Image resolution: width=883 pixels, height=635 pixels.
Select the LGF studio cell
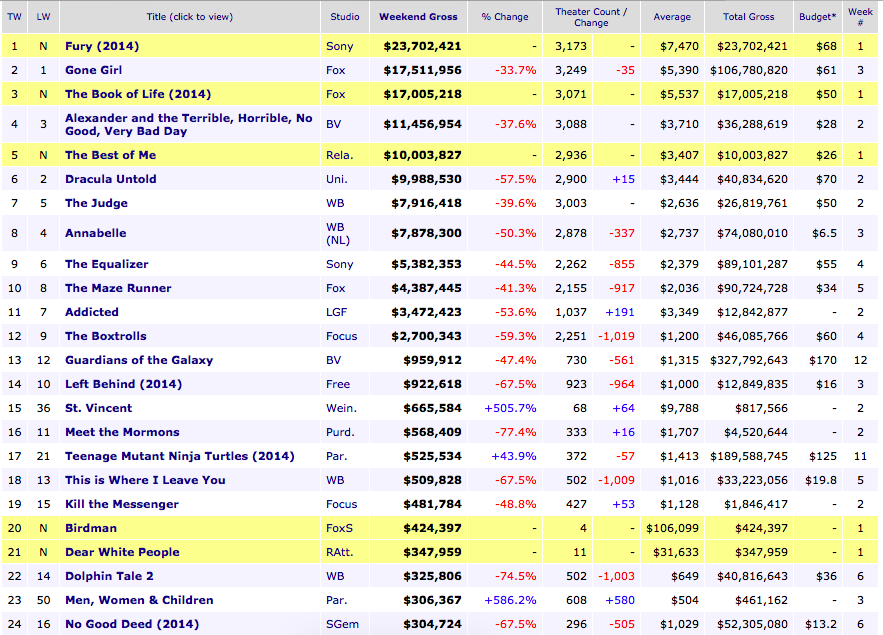337,312
